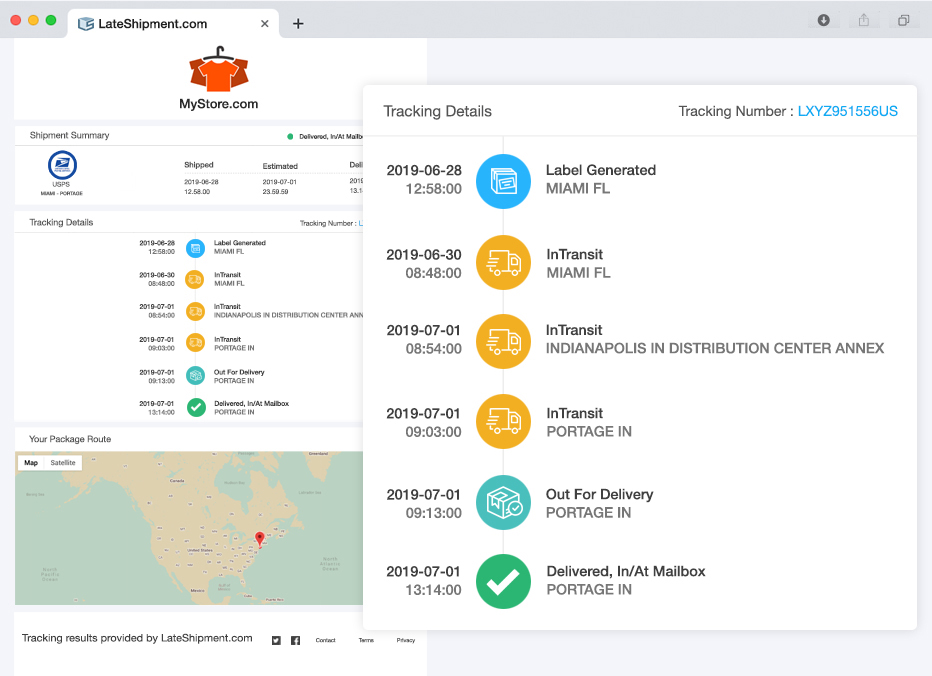The image size is (932, 676).
Task: Show the browser tab overview icon
Action: 903,20
